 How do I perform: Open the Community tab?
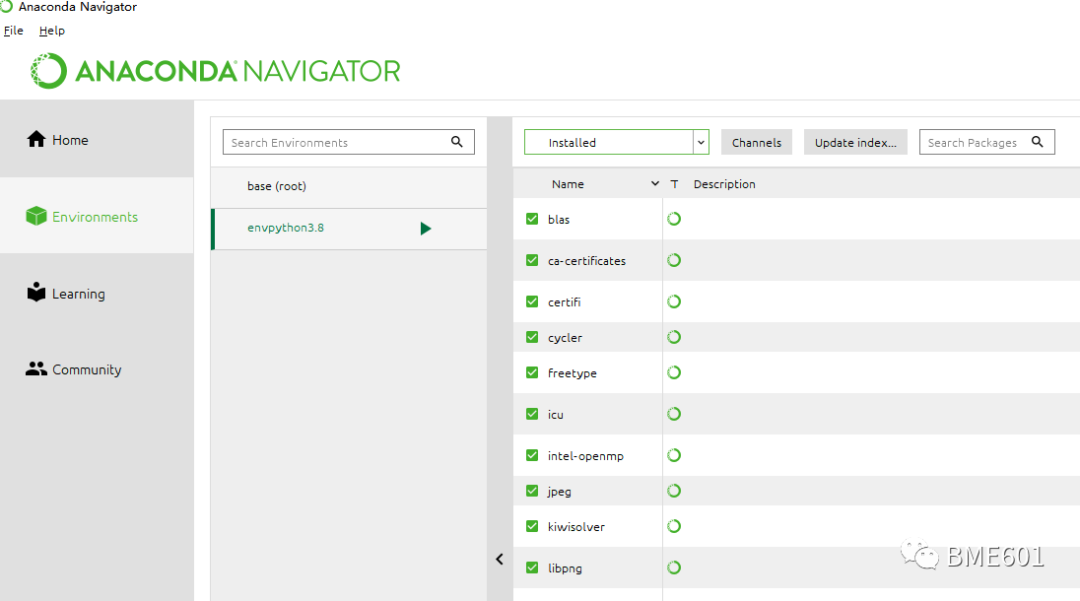coord(96,370)
